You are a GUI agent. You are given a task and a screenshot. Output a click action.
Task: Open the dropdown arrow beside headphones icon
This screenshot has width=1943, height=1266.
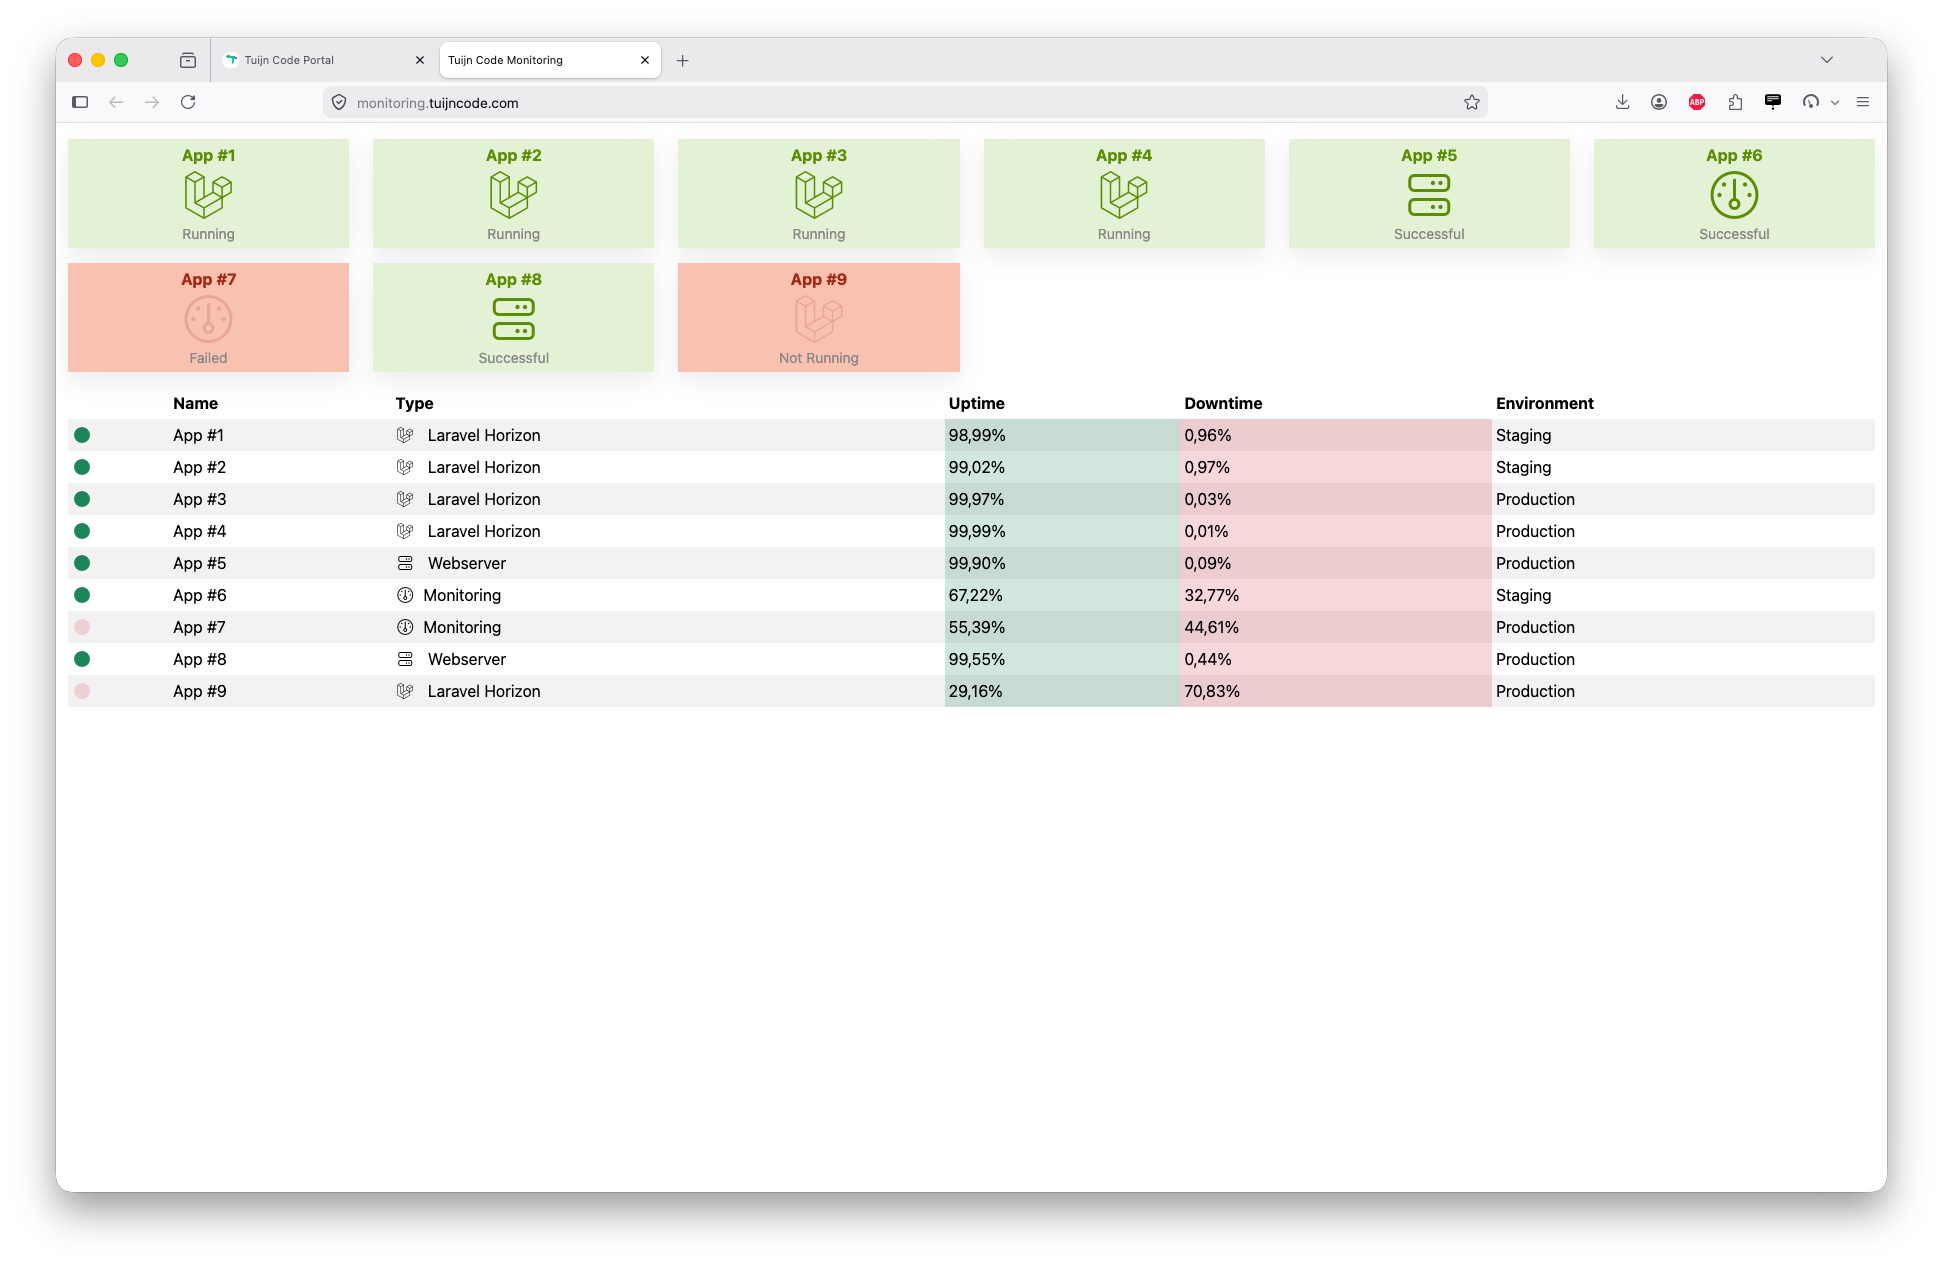1834,103
